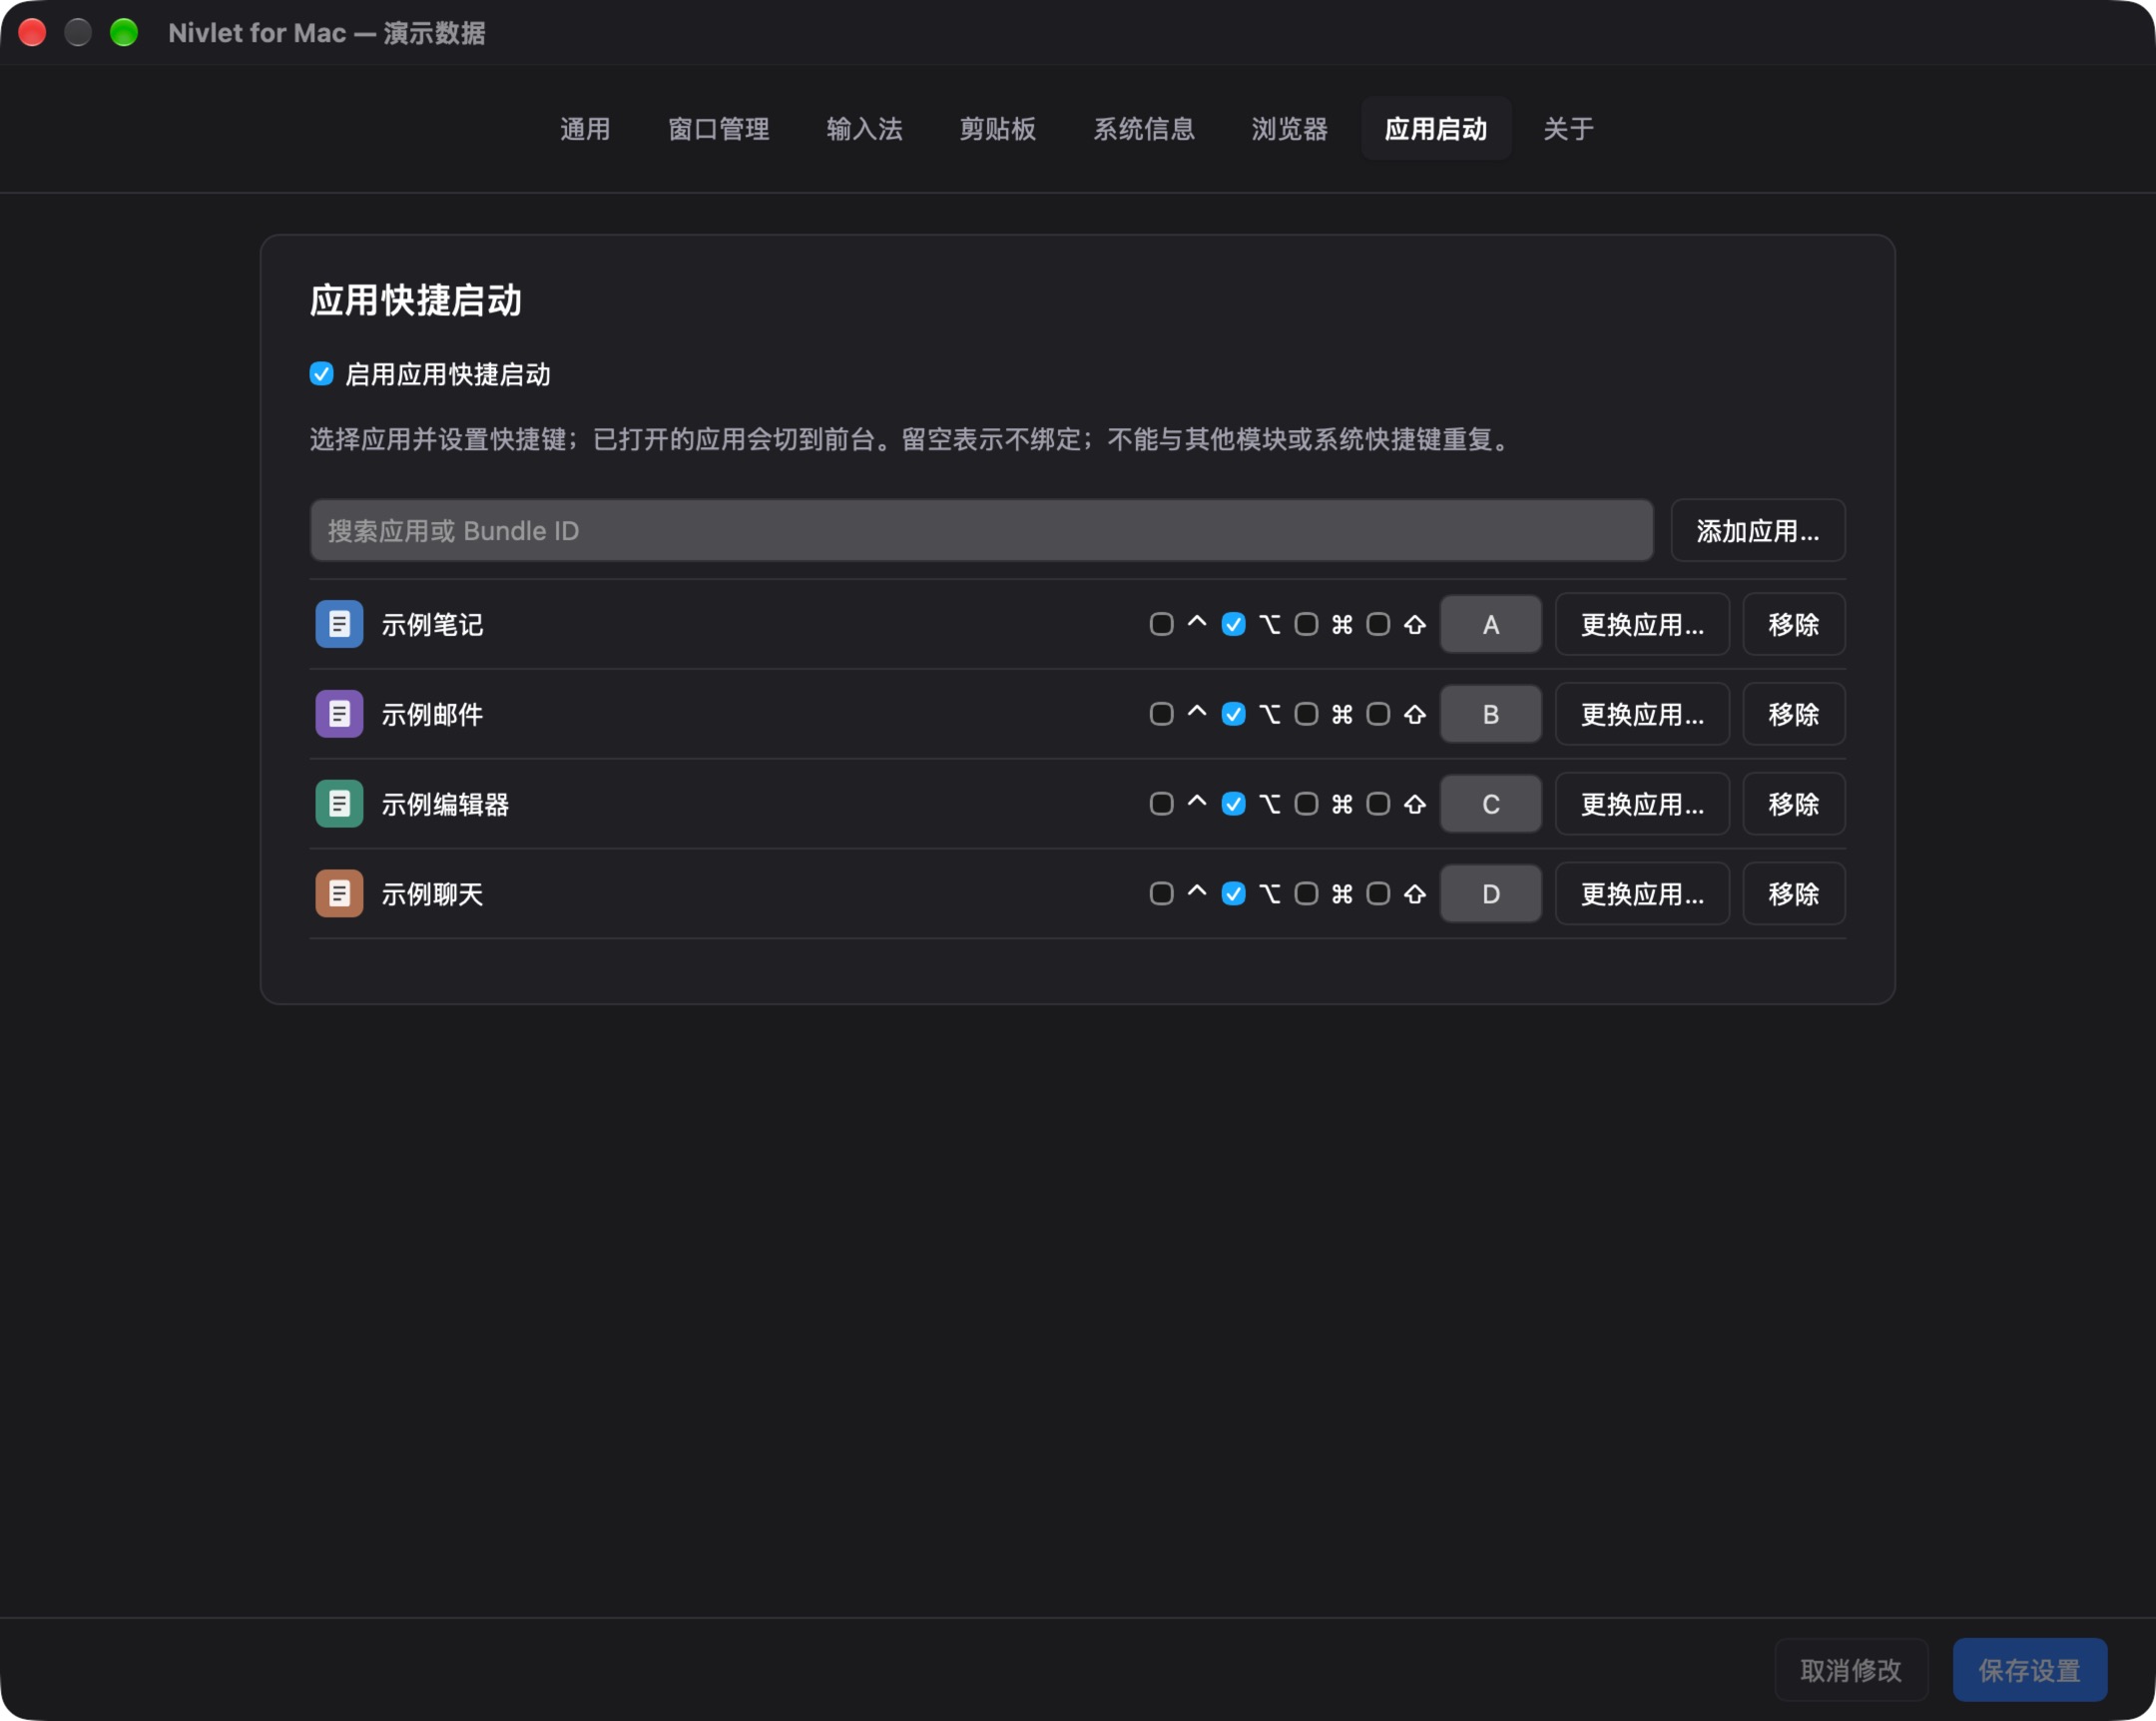Open the 关于 tab

1568,129
